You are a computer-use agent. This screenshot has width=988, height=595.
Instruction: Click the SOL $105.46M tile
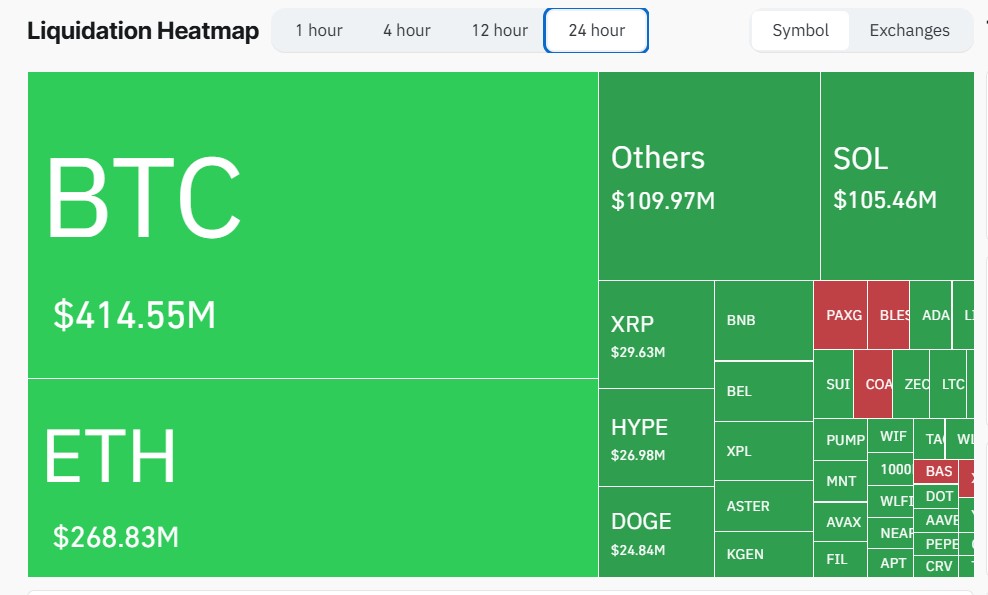pyautogui.click(x=896, y=176)
